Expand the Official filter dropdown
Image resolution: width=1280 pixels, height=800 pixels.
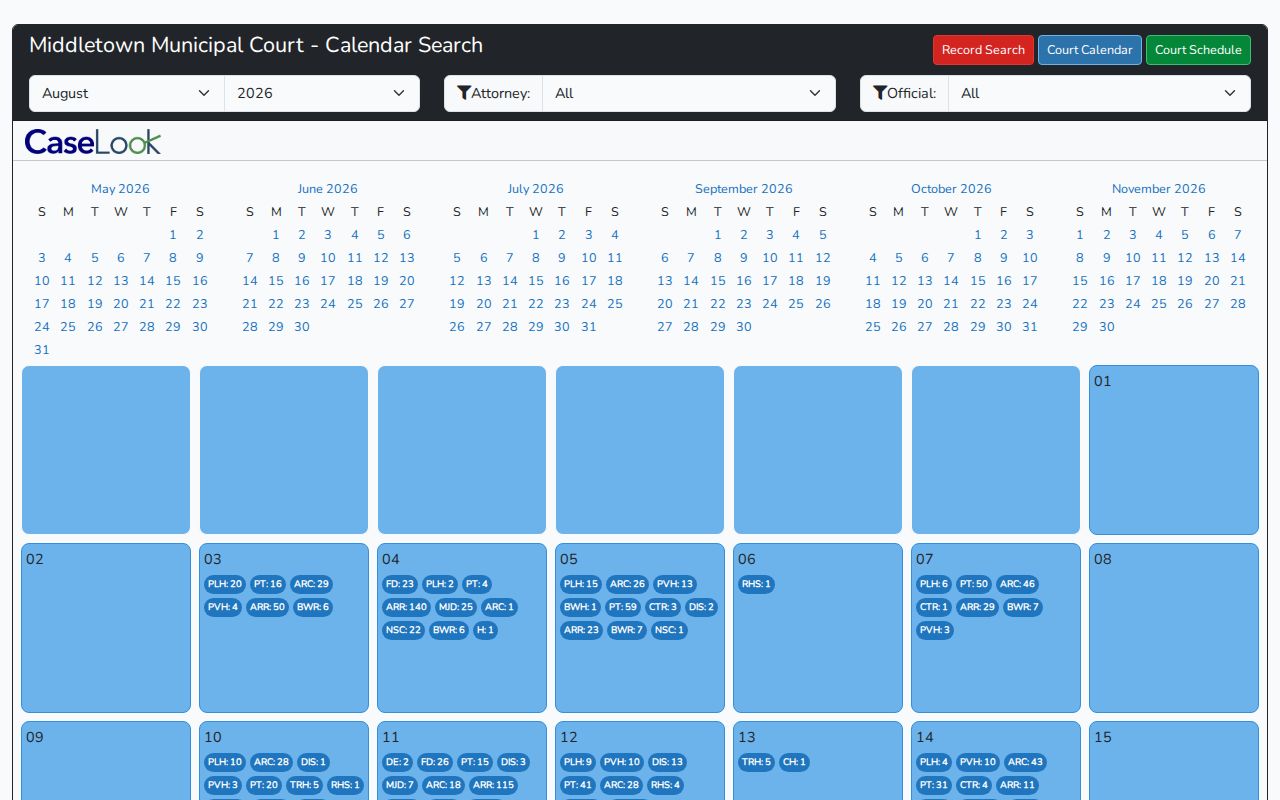coord(1099,93)
